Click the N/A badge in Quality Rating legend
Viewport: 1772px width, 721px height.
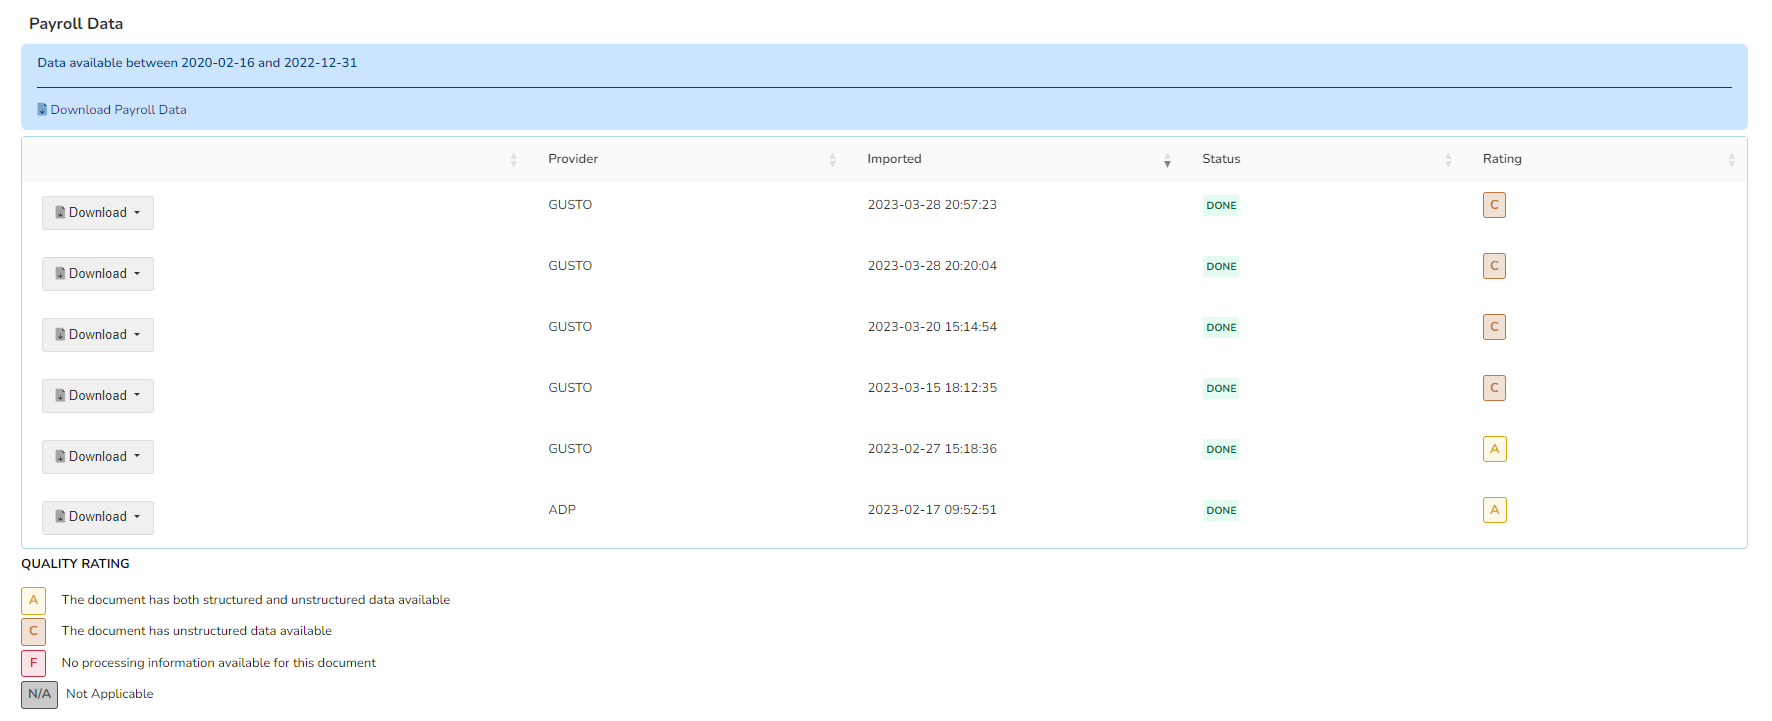(39, 694)
